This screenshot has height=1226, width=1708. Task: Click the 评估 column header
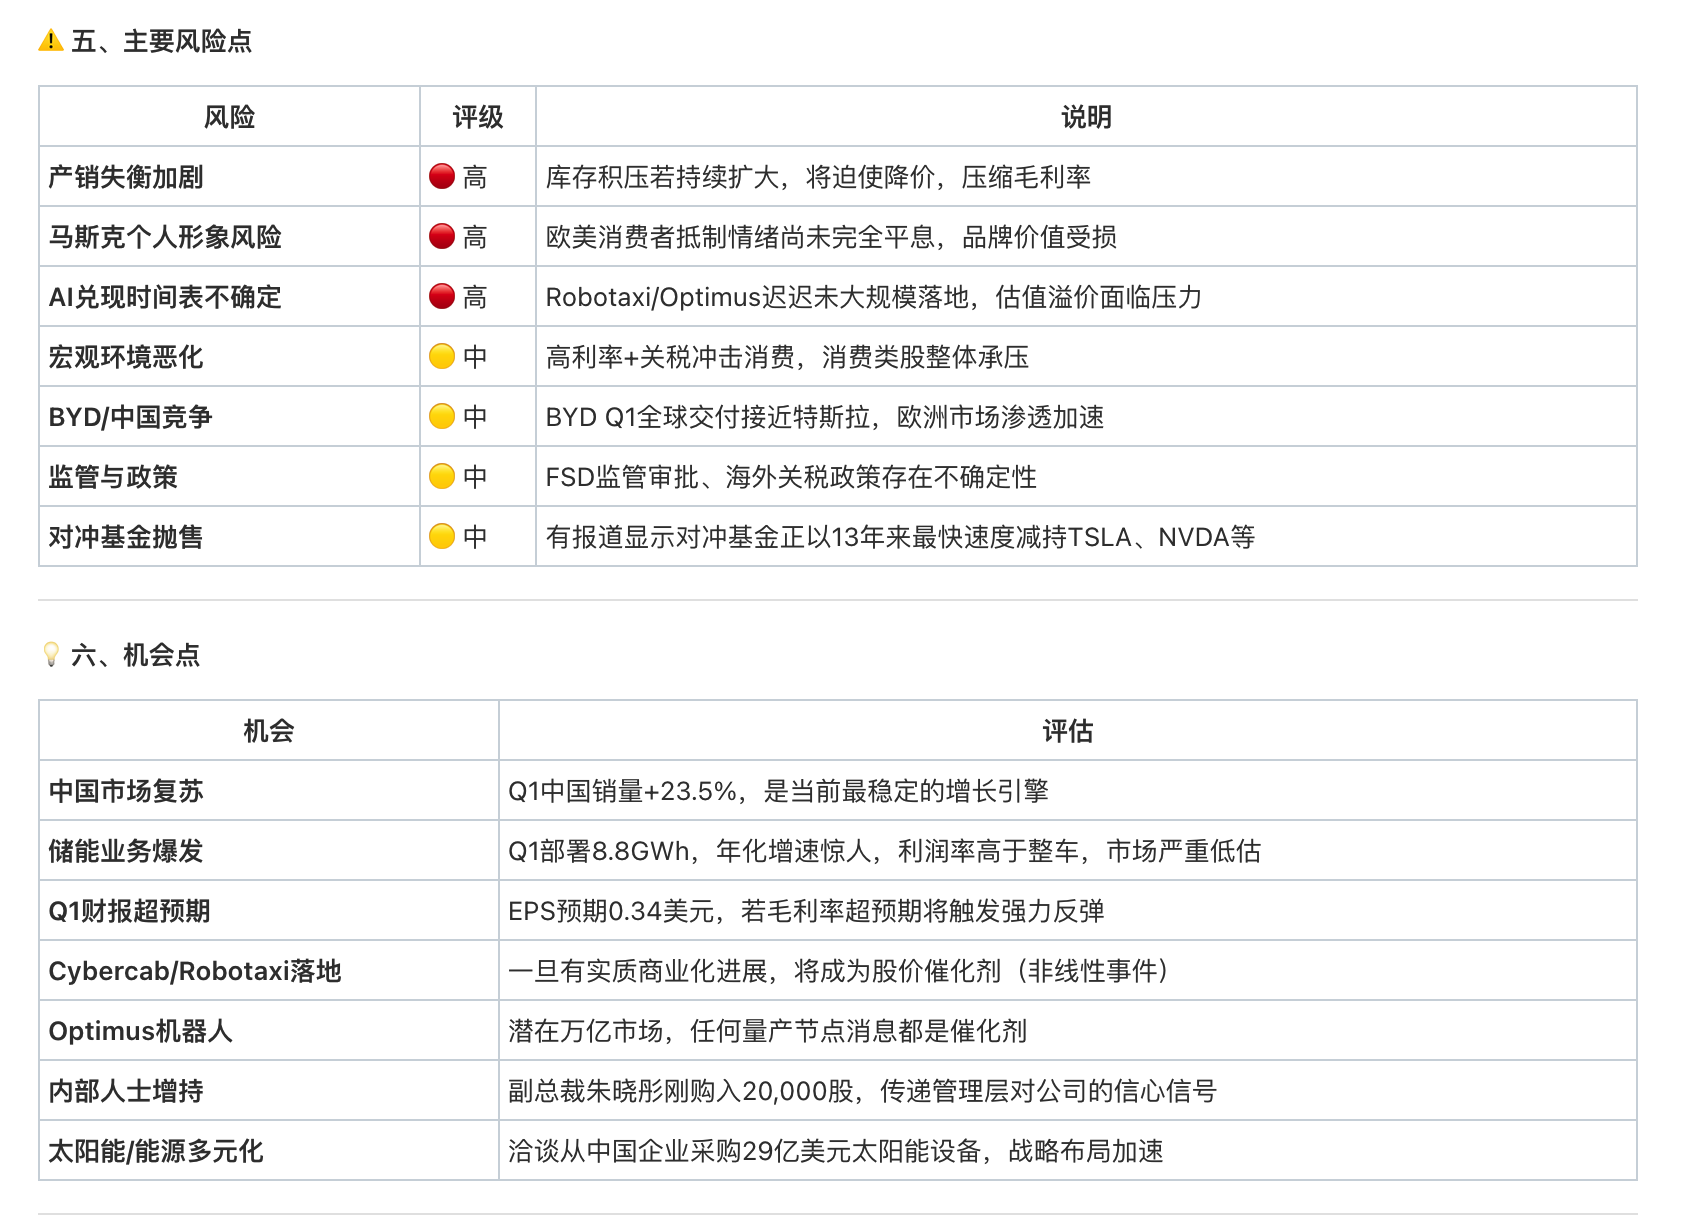click(1067, 731)
